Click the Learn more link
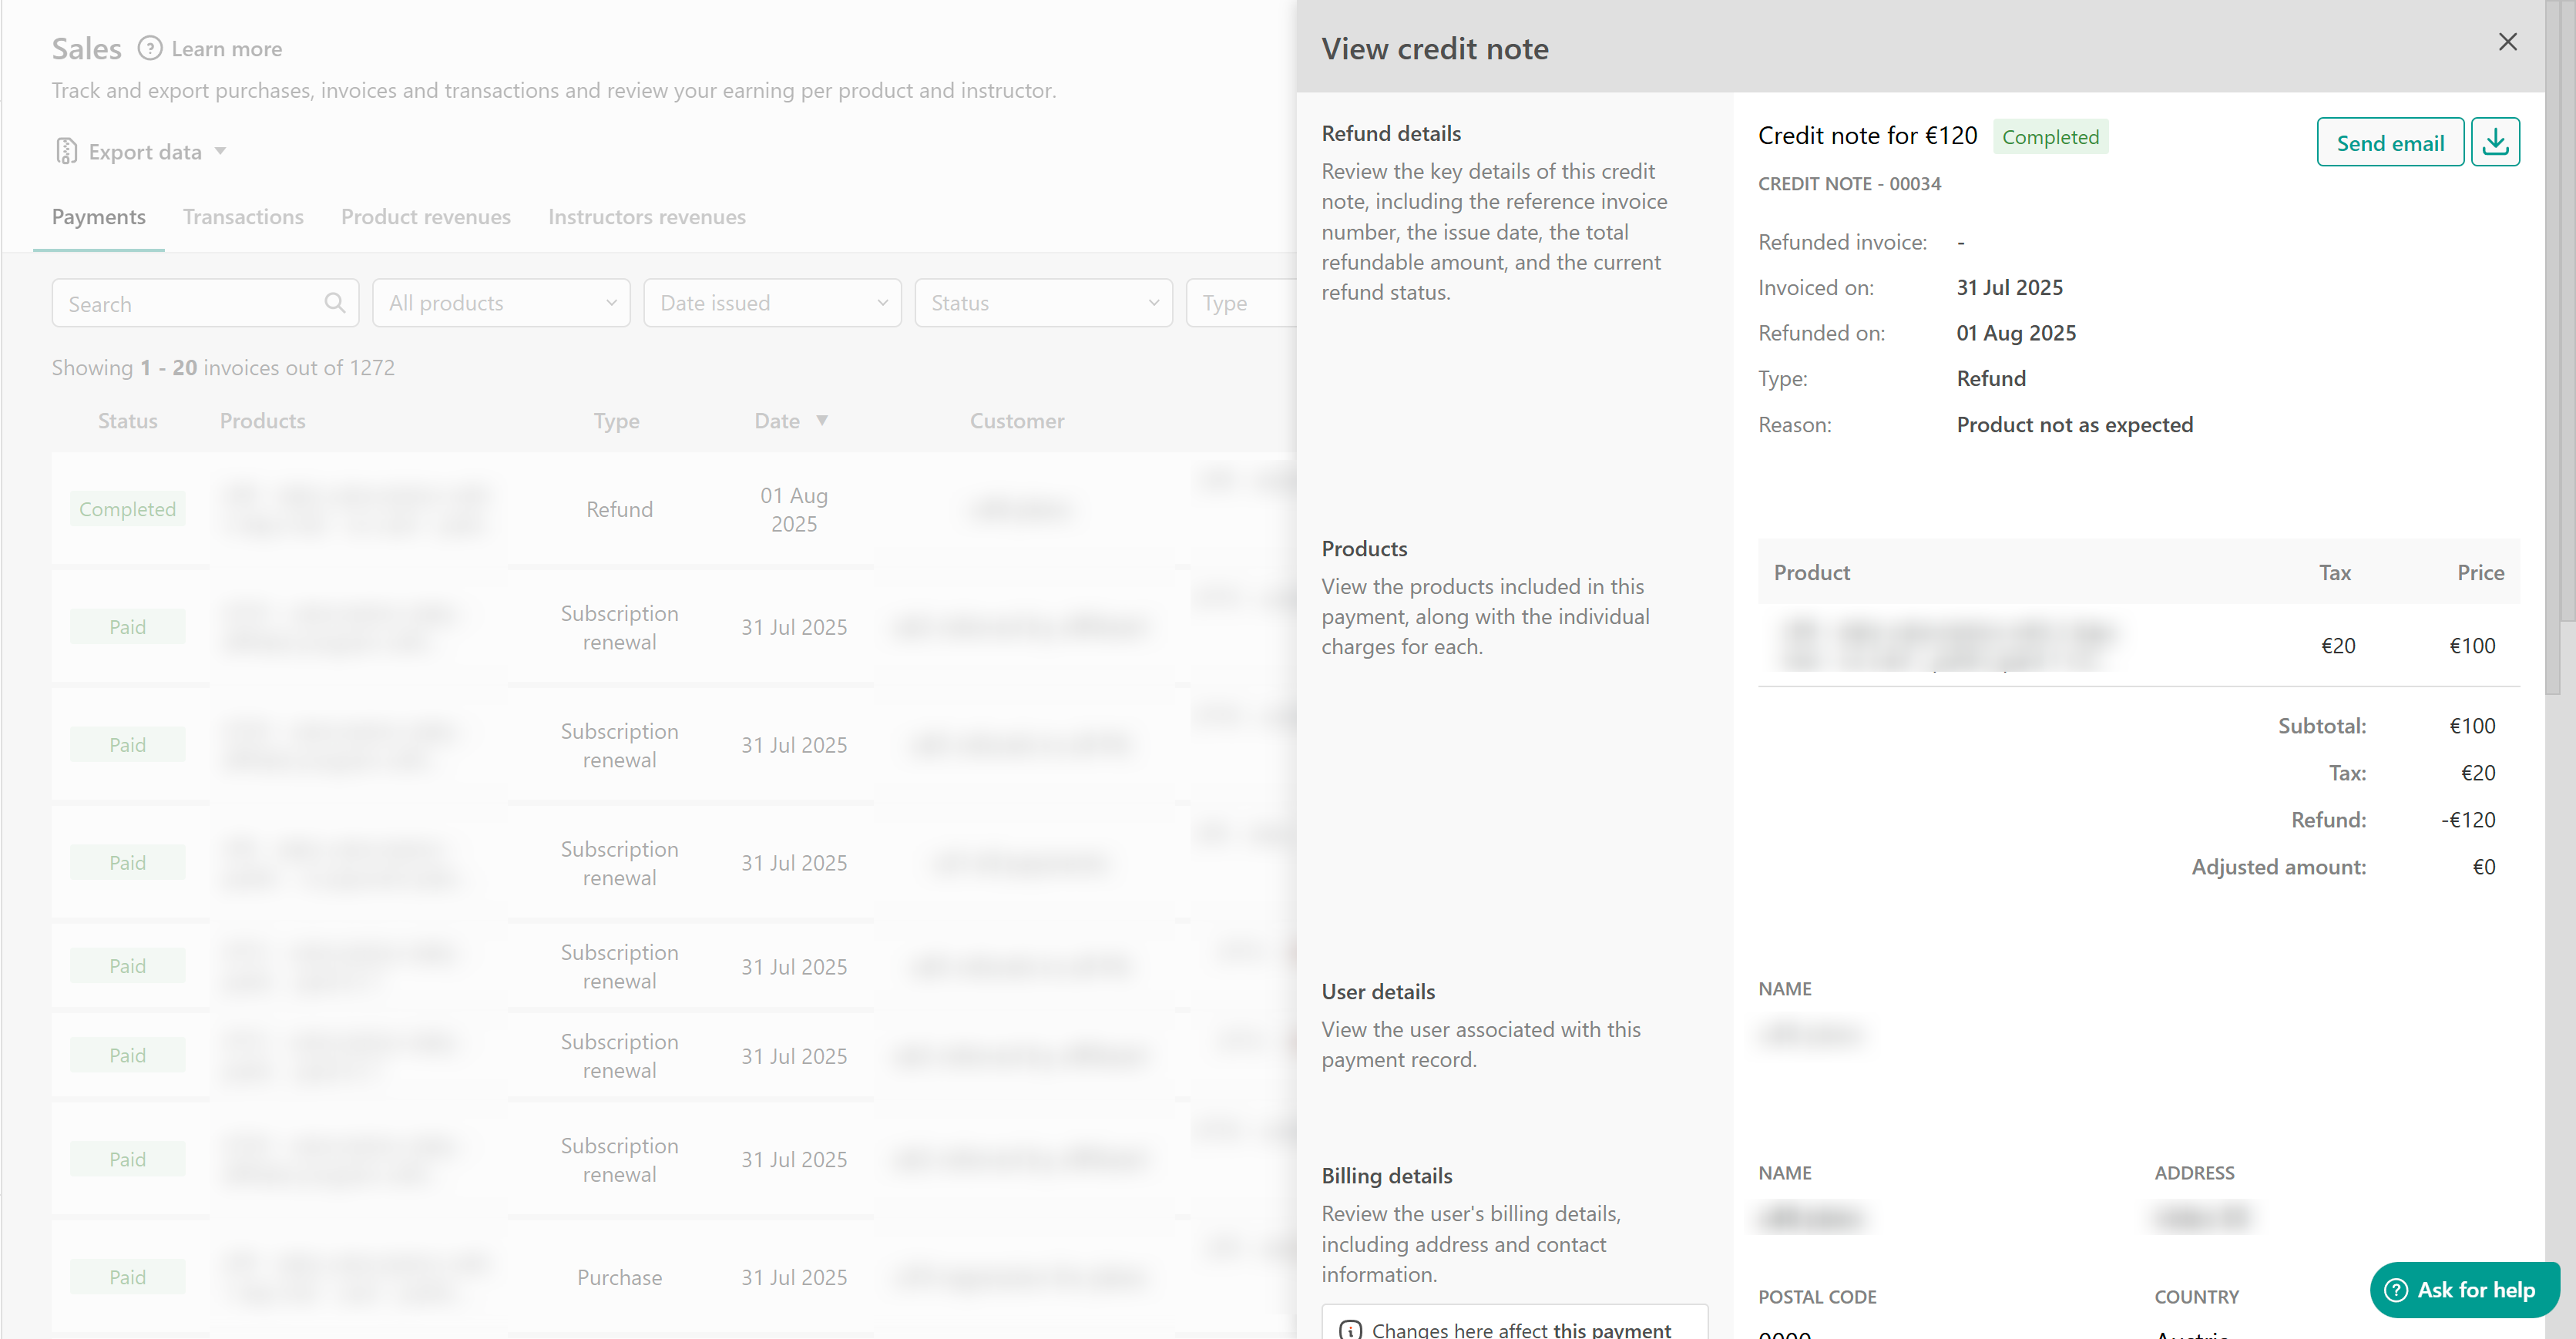Viewport: 2576px width, 1339px height. [x=227, y=49]
